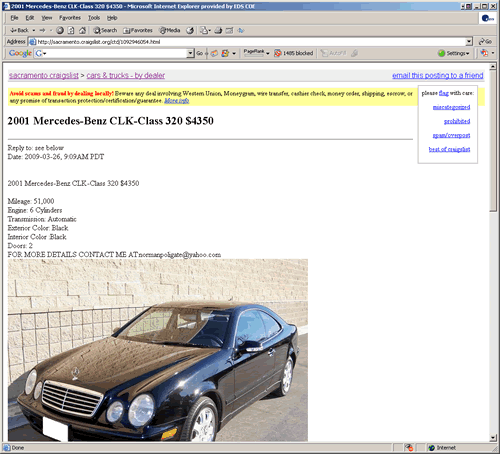Expand the Google search box history dropdown

coord(190,53)
